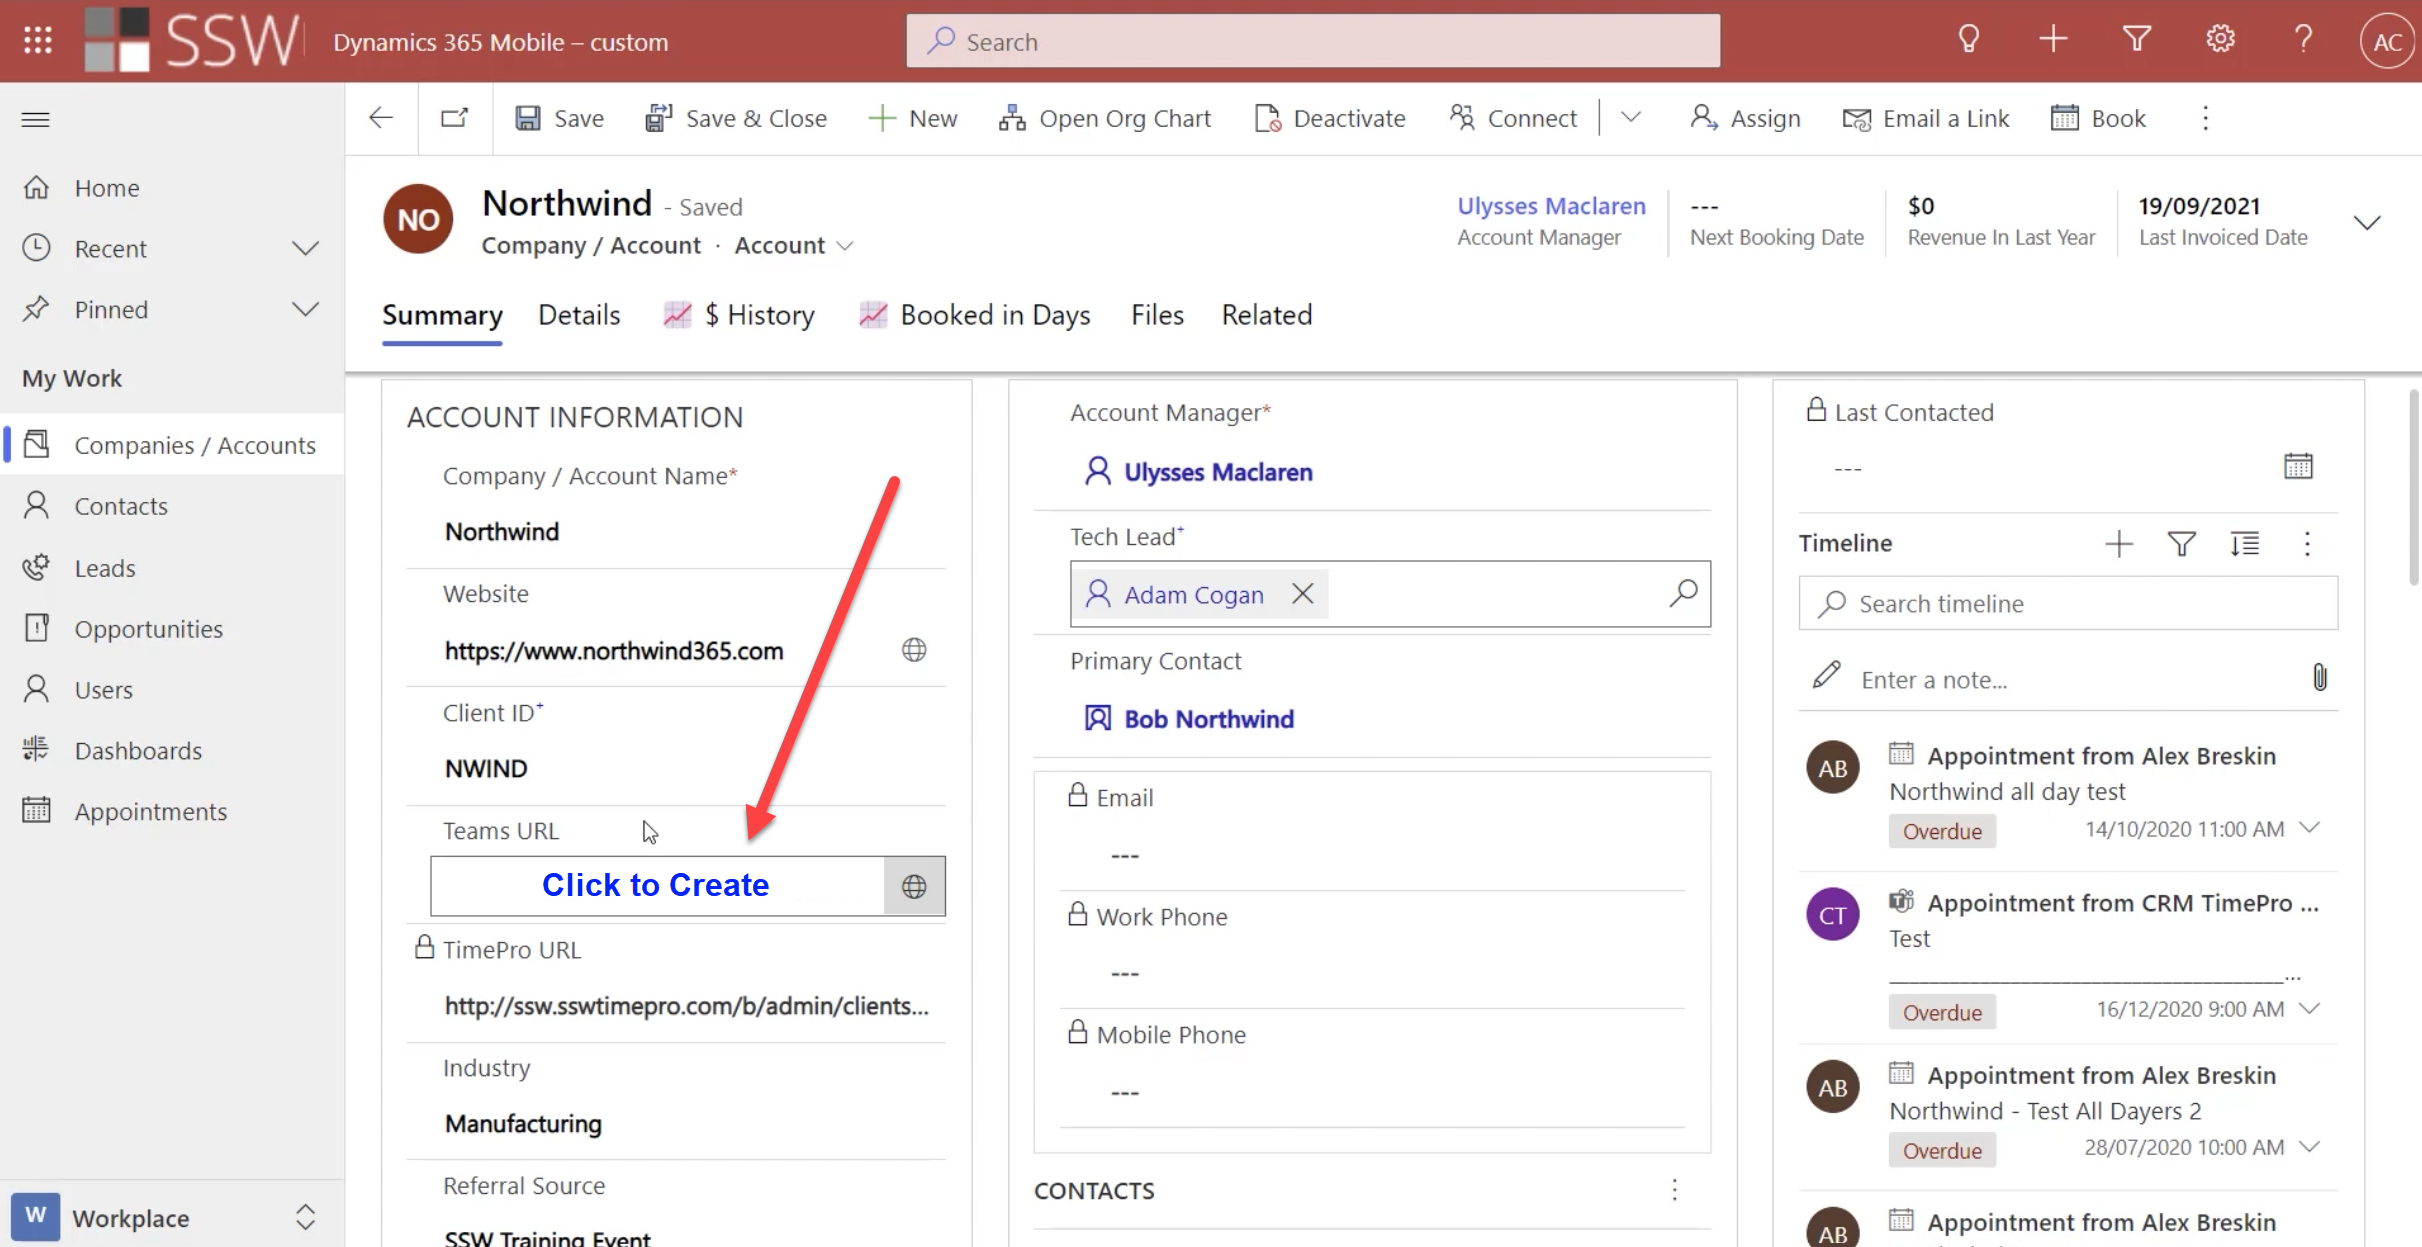
Task: Remove Adam Cogan from Tech Lead
Action: tap(1302, 594)
